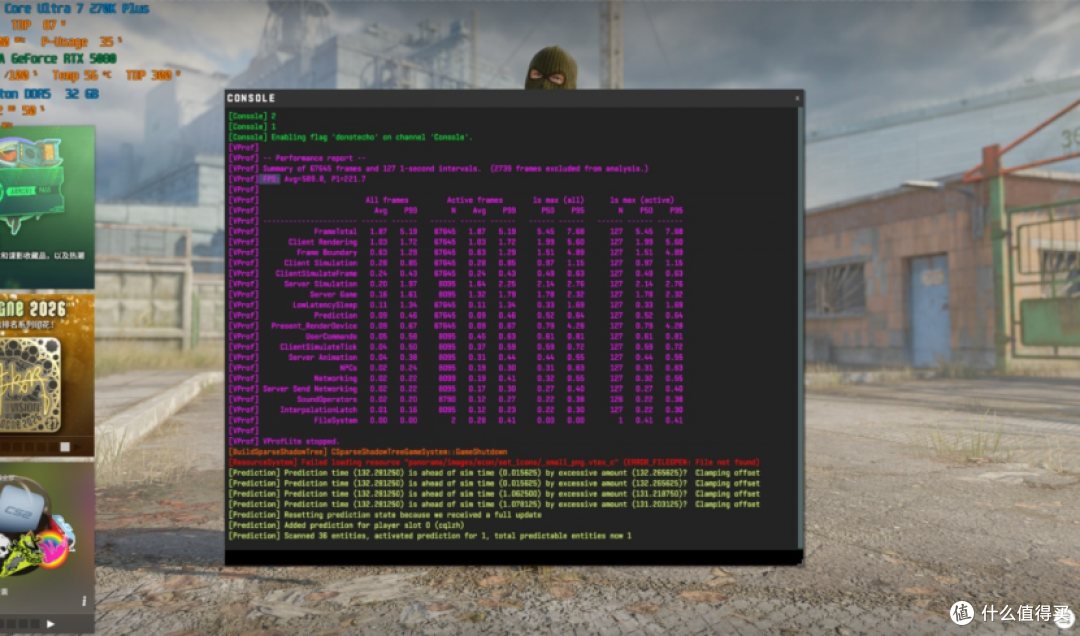Click the console command input field

(x=513, y=556)
